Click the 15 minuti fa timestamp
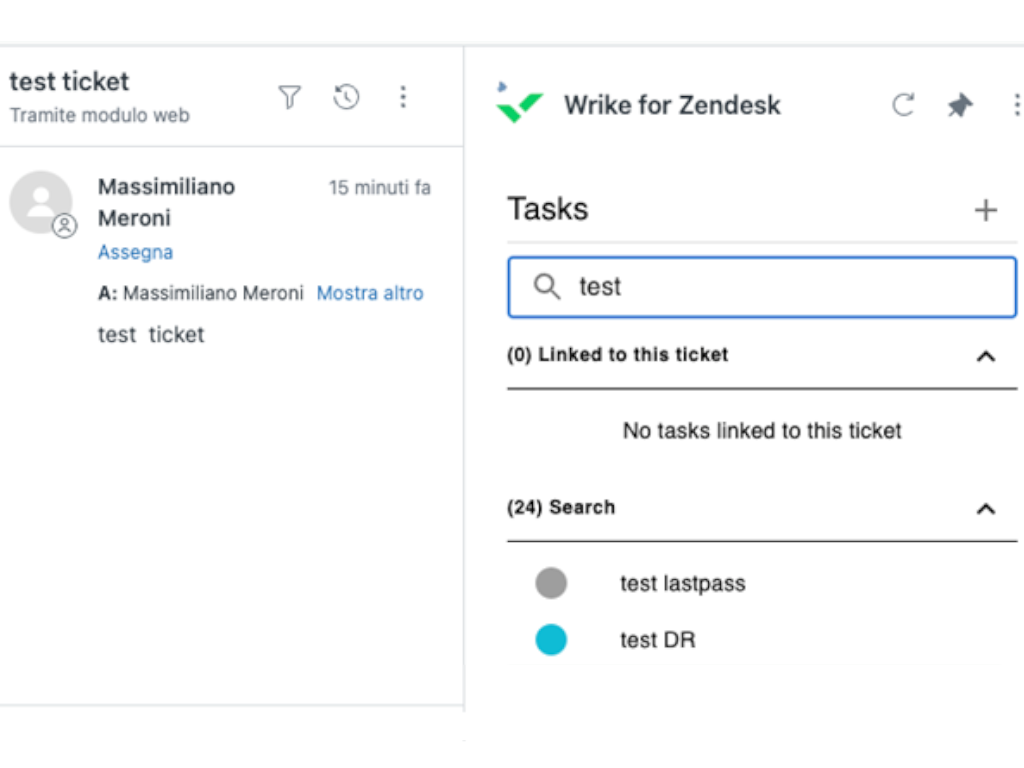The width and height of the screenshot is (1024, 768). click(x=379, y=187)
